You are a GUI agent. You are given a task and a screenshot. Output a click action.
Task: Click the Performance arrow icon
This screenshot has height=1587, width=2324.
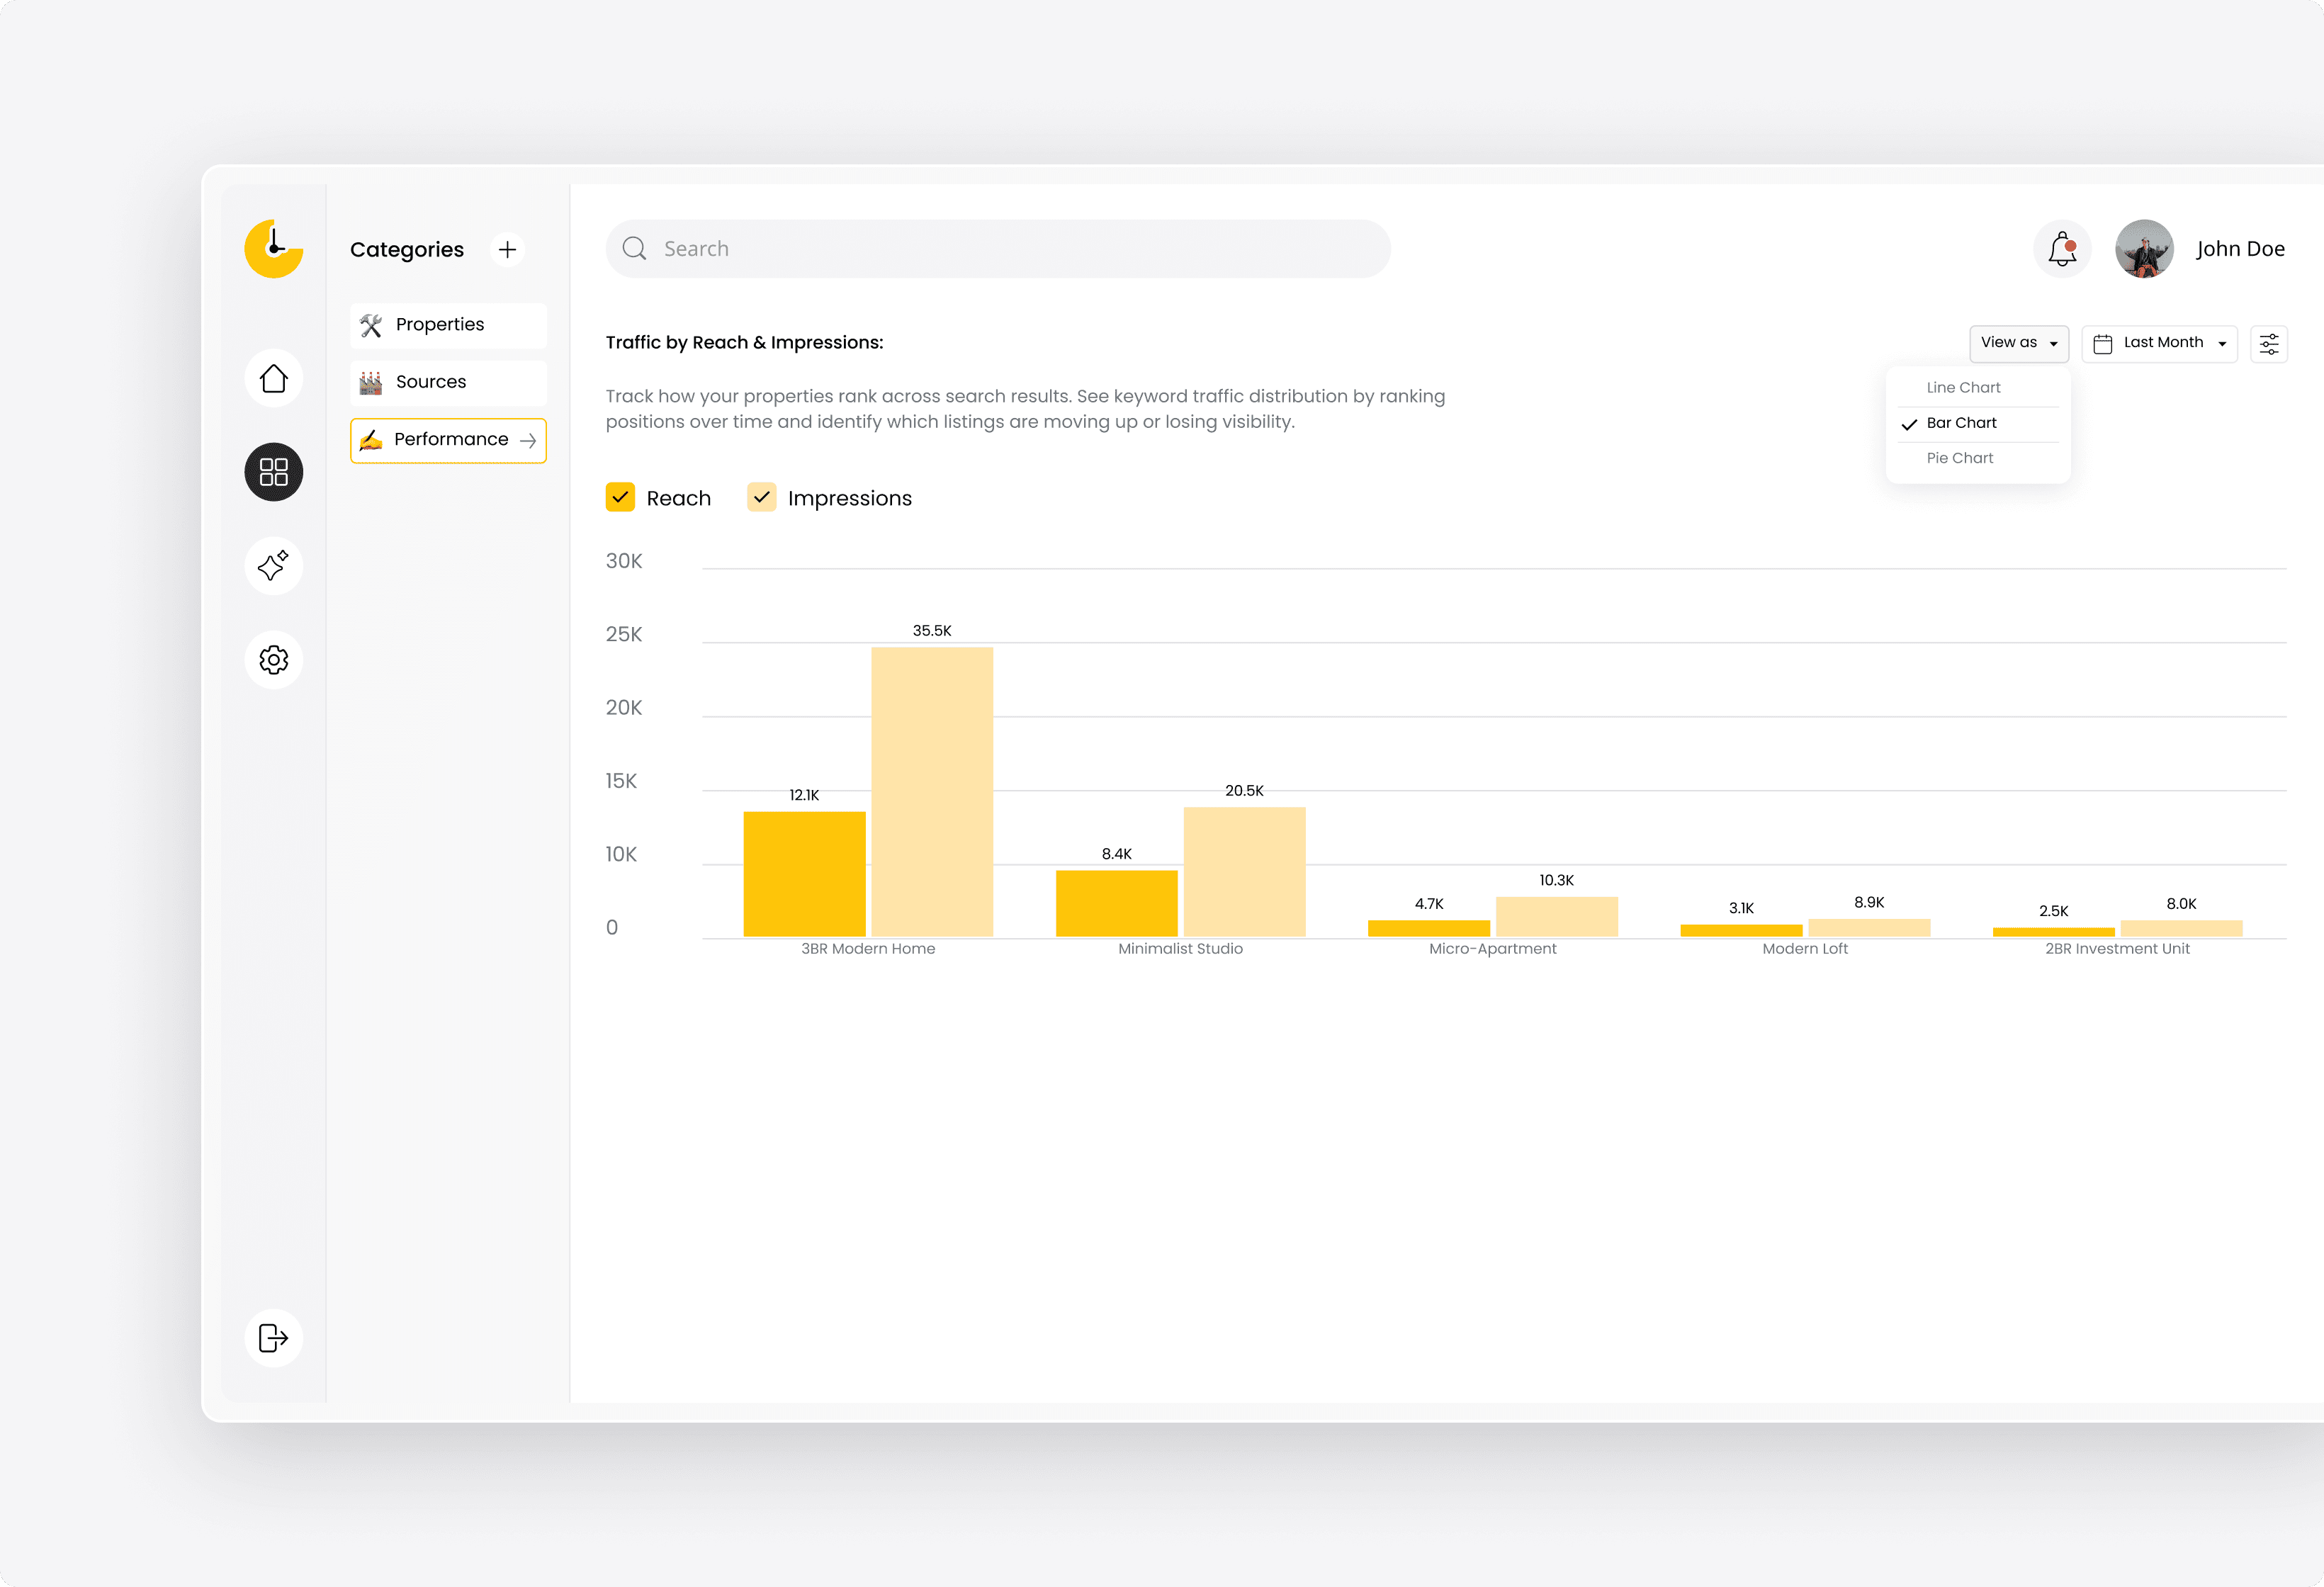click(x=528, y=441)
